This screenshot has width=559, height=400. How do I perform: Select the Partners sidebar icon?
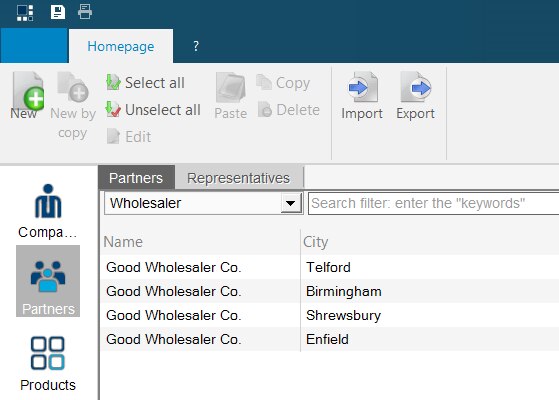coord(48,281)
